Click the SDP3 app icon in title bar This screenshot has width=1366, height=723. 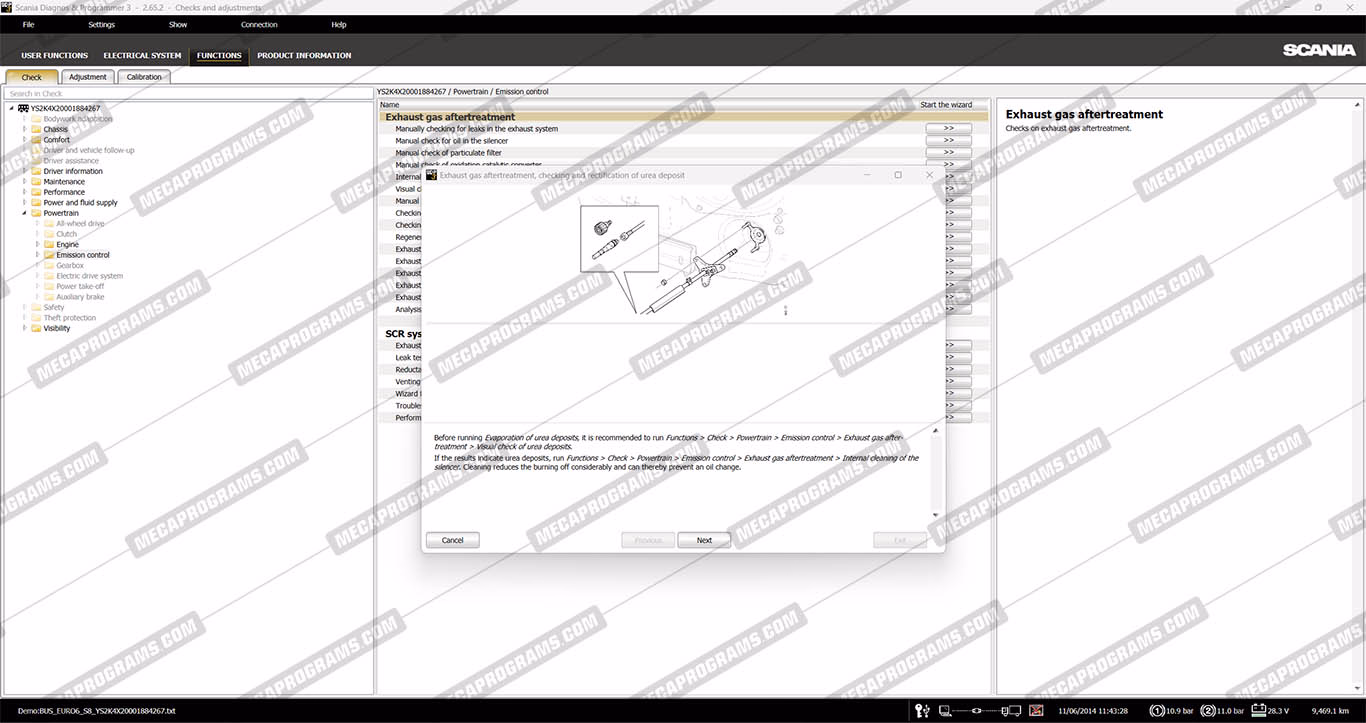click(x=6, y=7)
